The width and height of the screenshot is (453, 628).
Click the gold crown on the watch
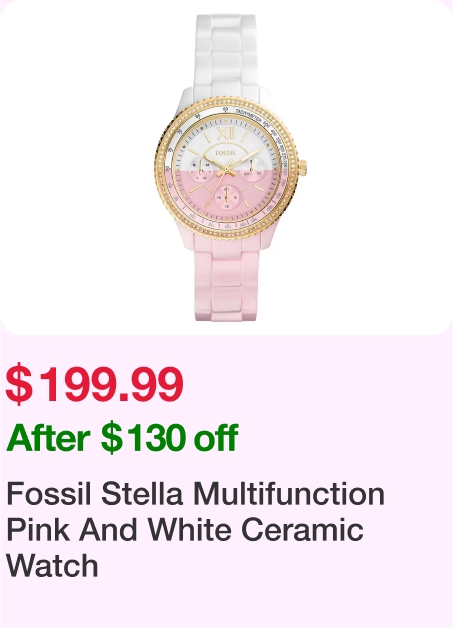[302, 167]
